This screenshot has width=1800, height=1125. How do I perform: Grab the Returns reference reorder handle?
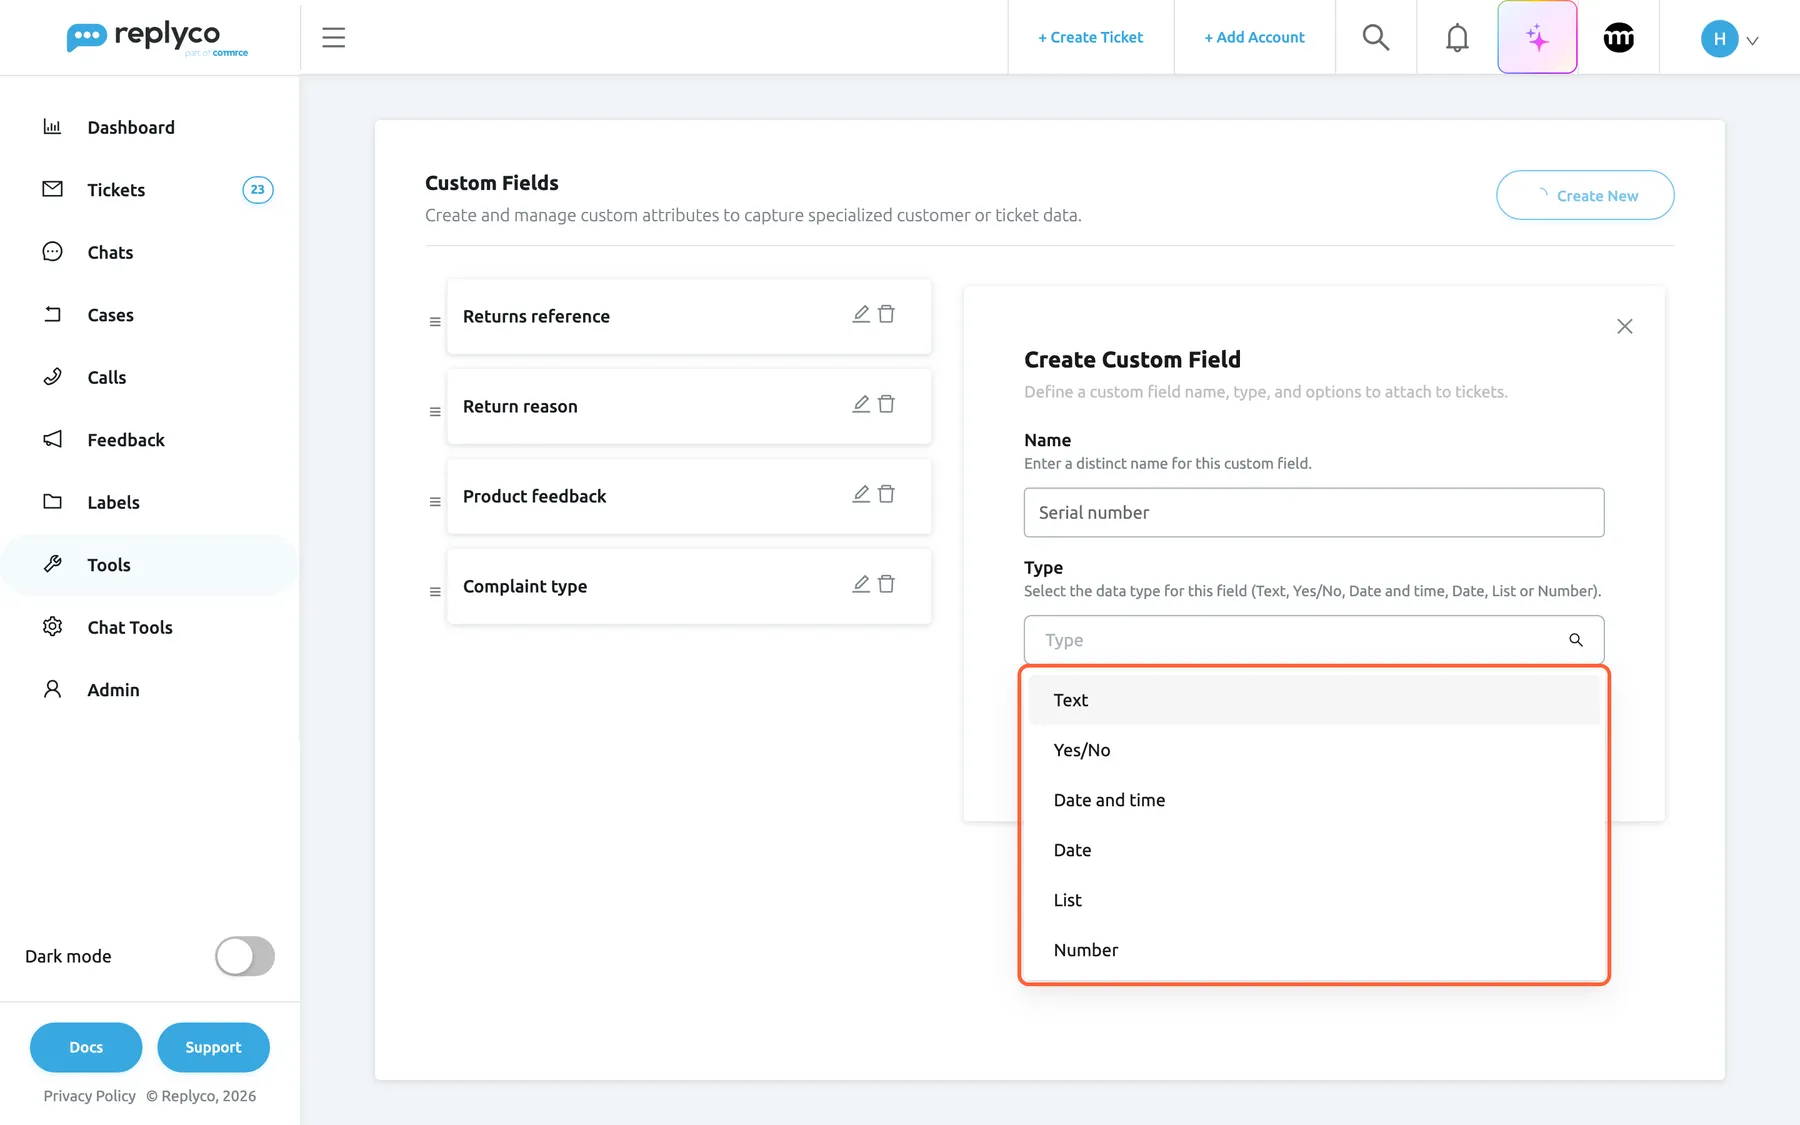435,322
